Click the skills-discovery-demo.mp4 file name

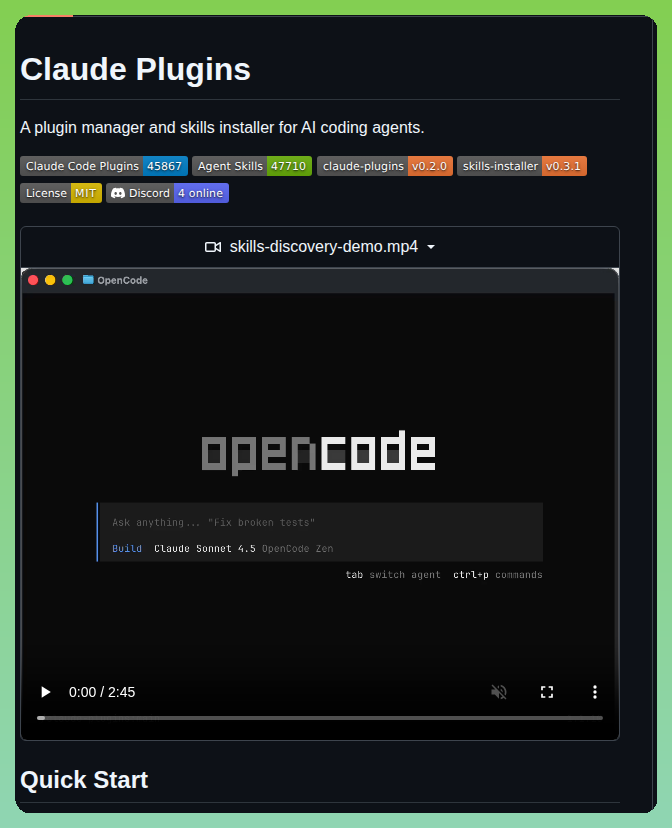(324, 247)
